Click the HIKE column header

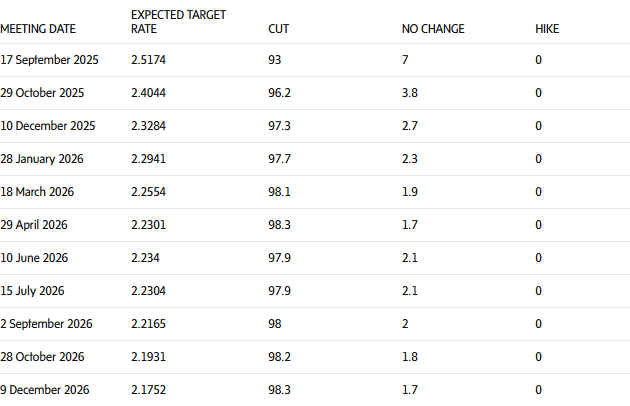[x=547, y=29]
